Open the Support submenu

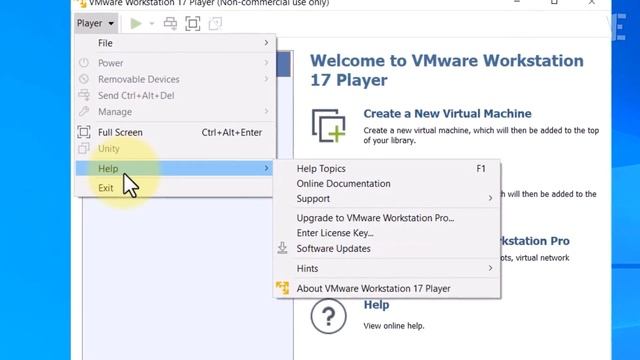pos(387,199)
